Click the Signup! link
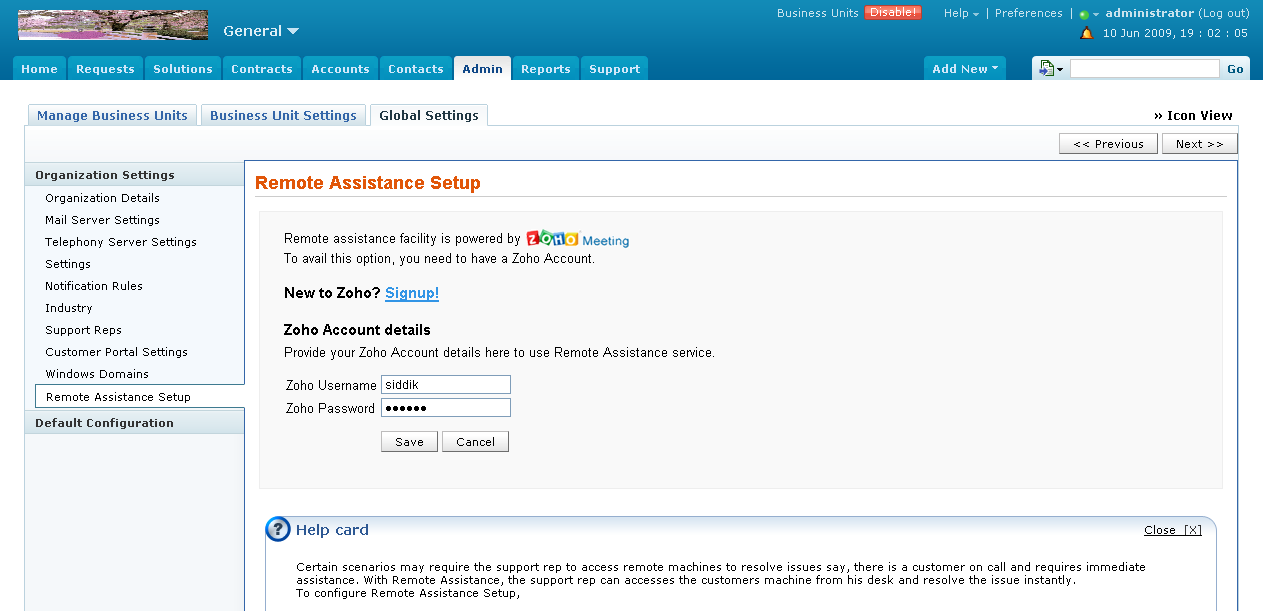 pos(412,293)
